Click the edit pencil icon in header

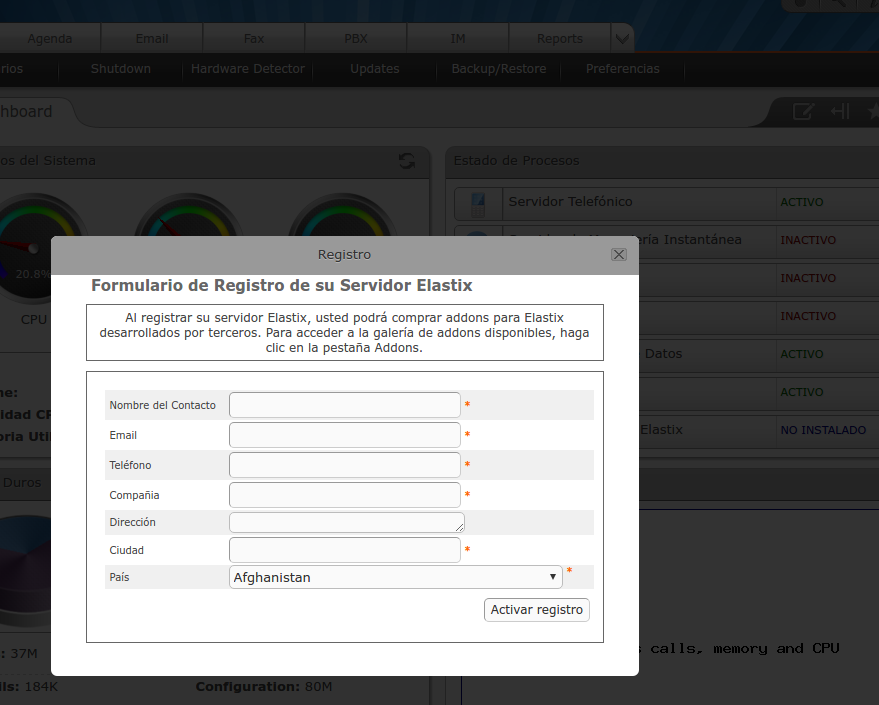click(x=803, y=112)
